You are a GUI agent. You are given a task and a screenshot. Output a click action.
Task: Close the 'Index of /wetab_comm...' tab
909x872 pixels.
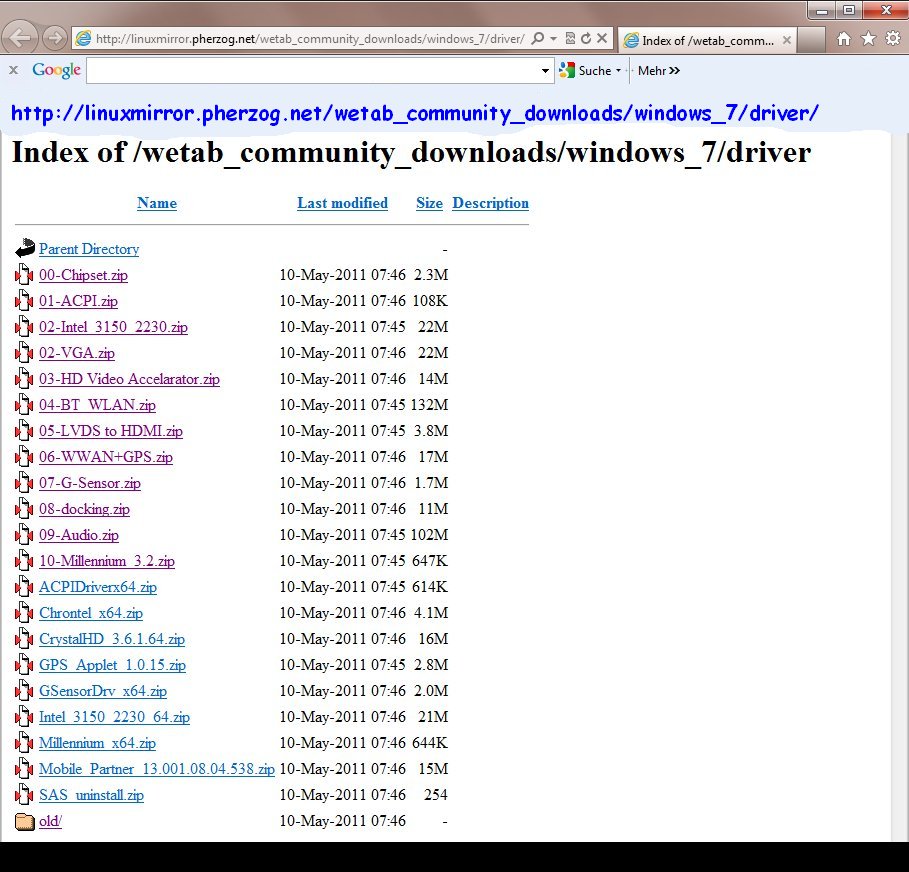(787, 40)
